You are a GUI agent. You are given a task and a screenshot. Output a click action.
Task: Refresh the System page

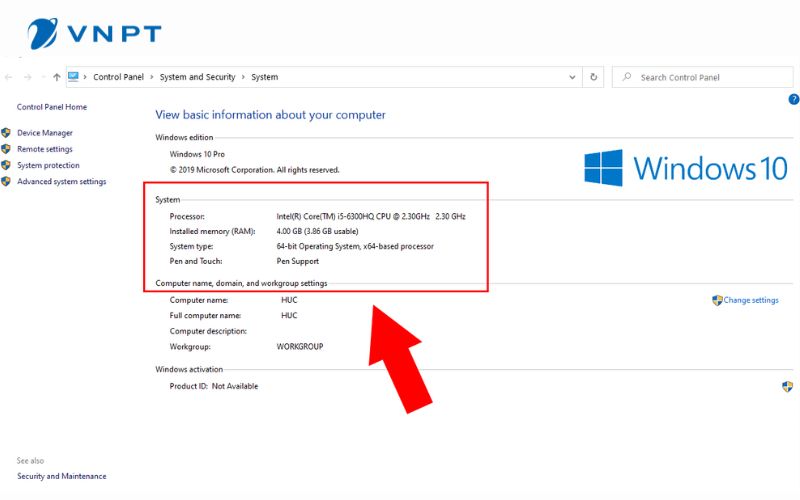pos(594,77)
